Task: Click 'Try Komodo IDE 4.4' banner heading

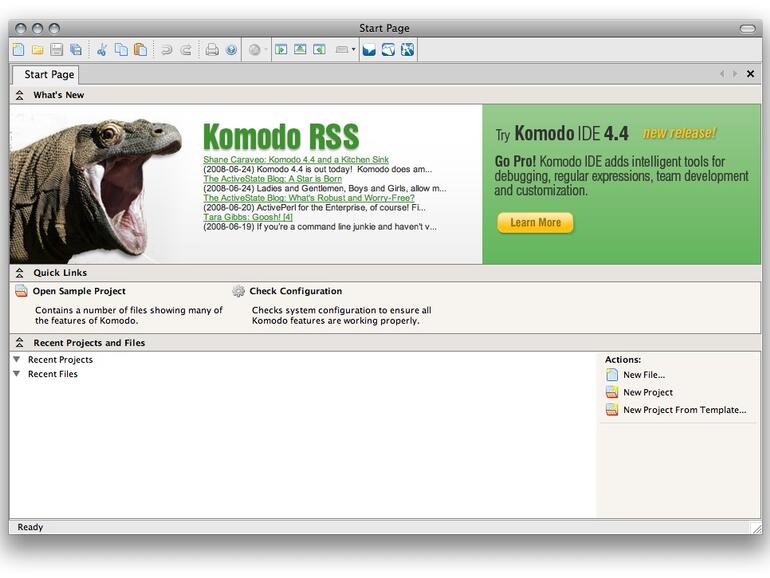Action: (x=562, y=134)
